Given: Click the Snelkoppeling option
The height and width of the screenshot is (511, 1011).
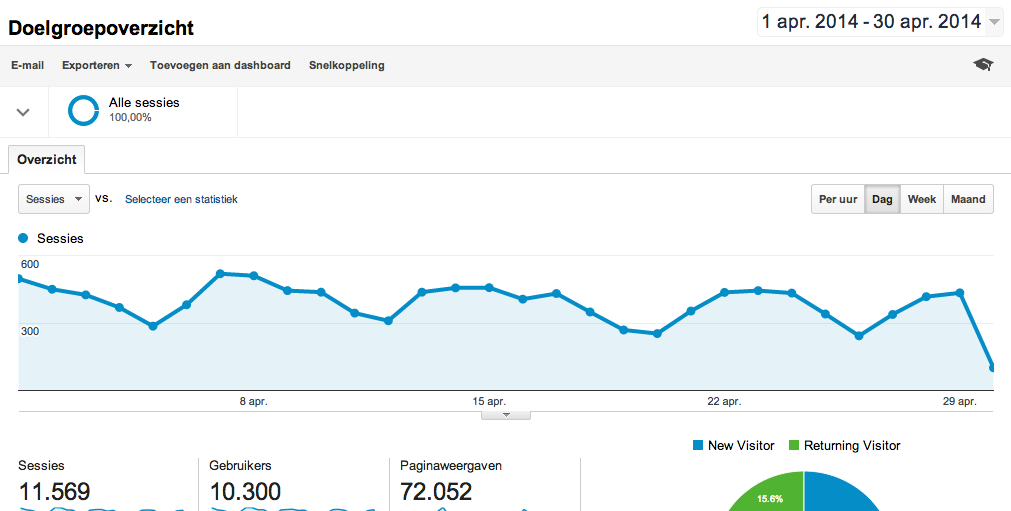Looking at the screenshot, I should (x=346, y=65).
